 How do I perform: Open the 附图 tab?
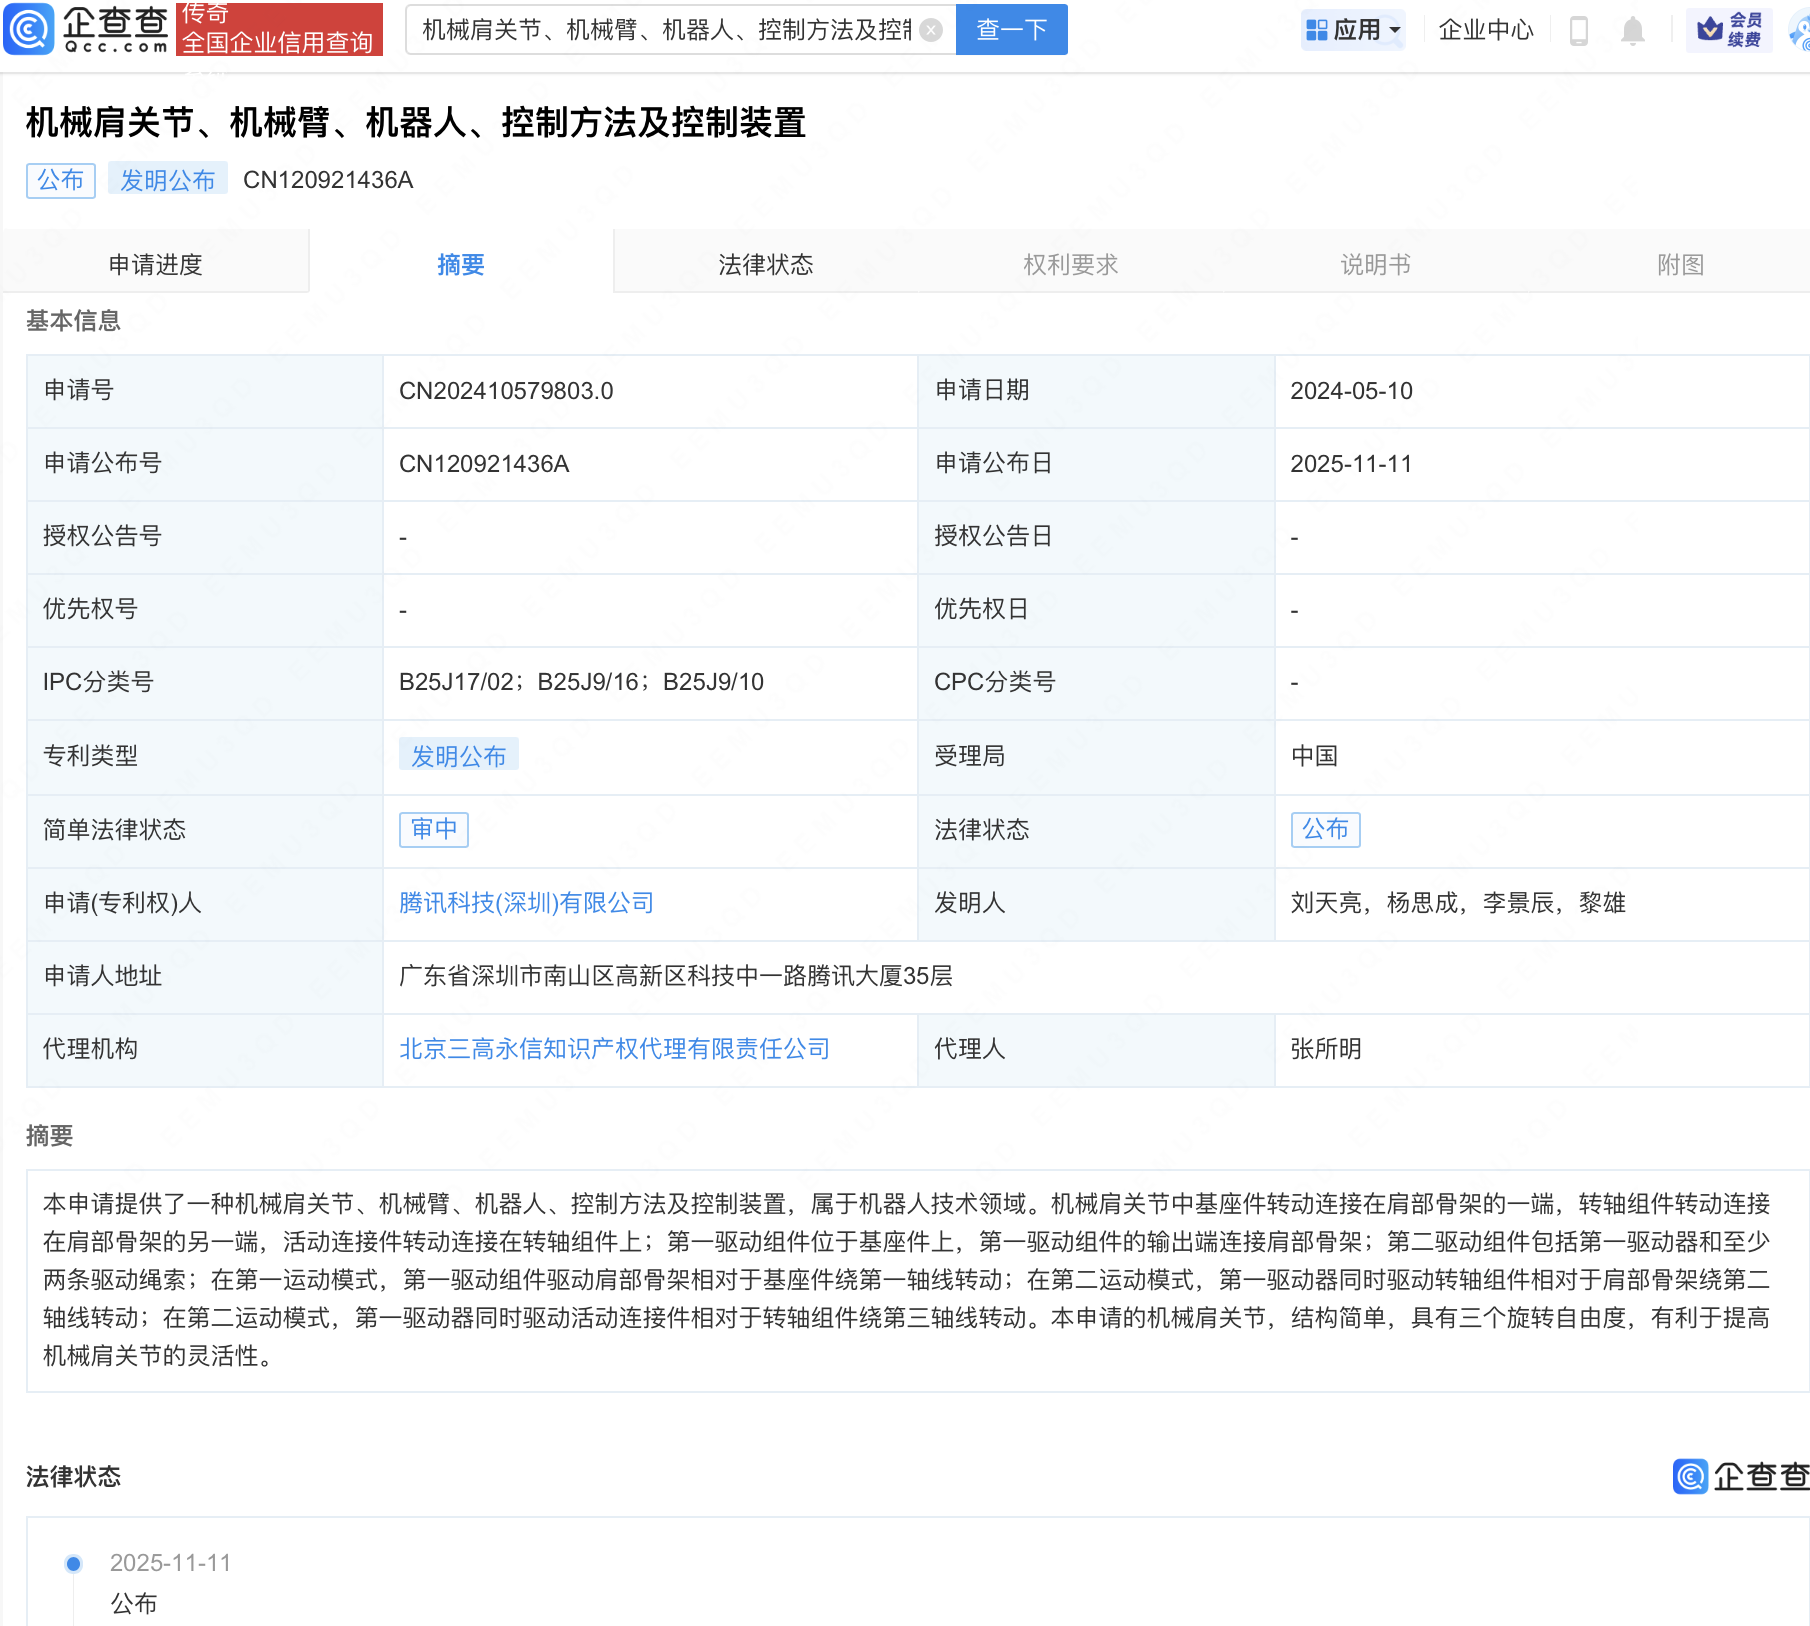click(x=1679, y=264)
